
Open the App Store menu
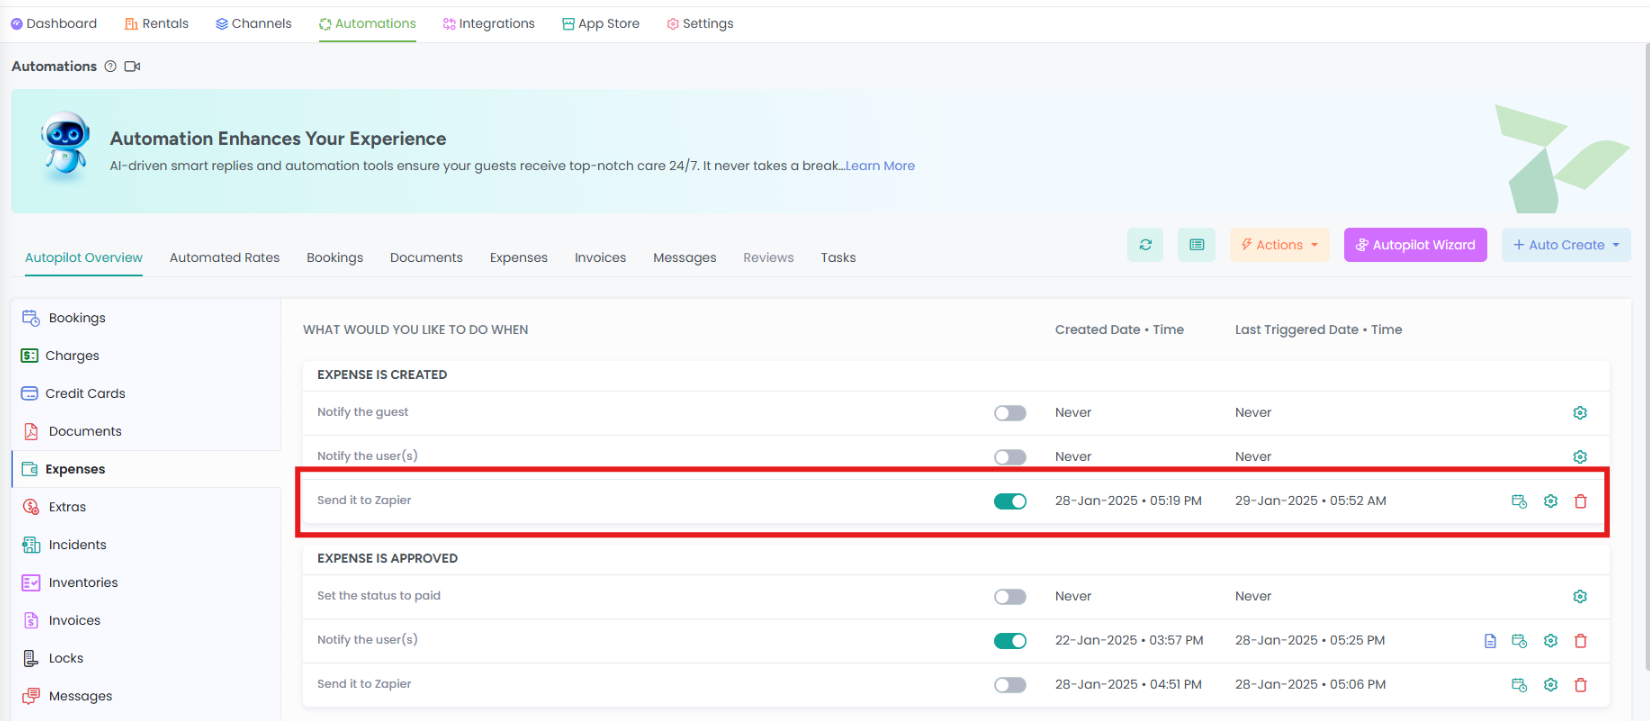pos(601,23)
